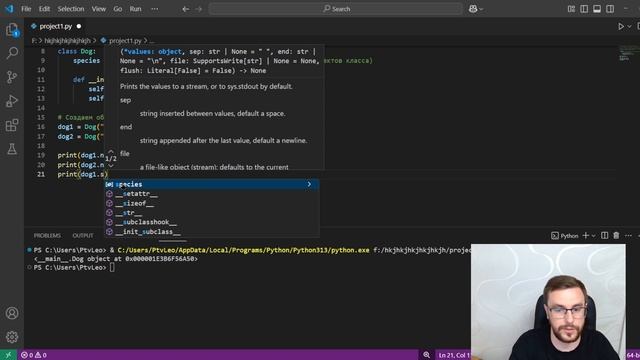Open the Explorer view in activity bar
This screenshot has height=360, width=640.
(x=12, y=30)
